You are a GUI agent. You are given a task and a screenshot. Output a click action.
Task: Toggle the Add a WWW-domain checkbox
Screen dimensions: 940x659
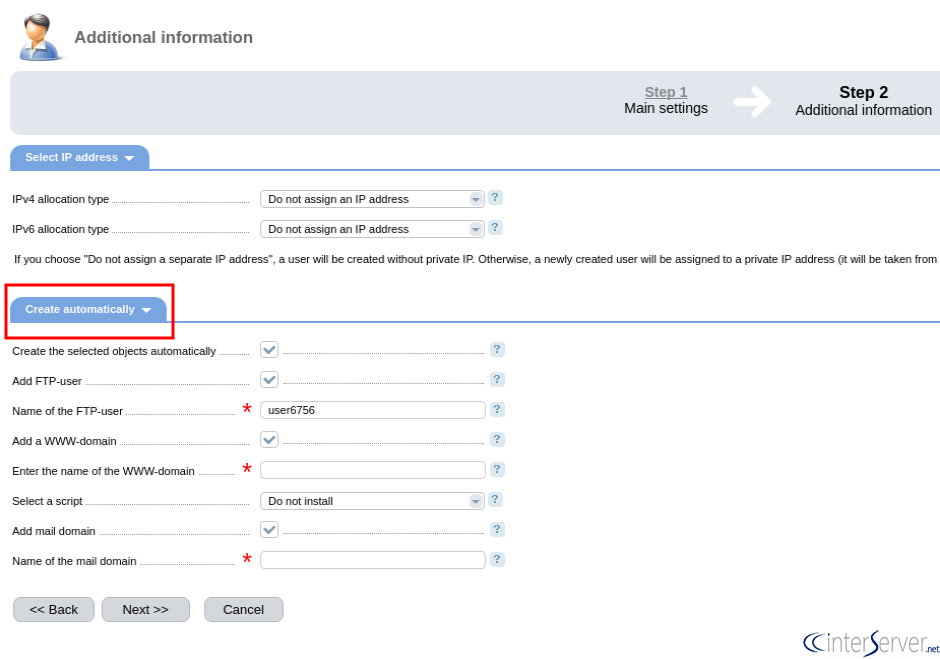click(x=269, y=440)
